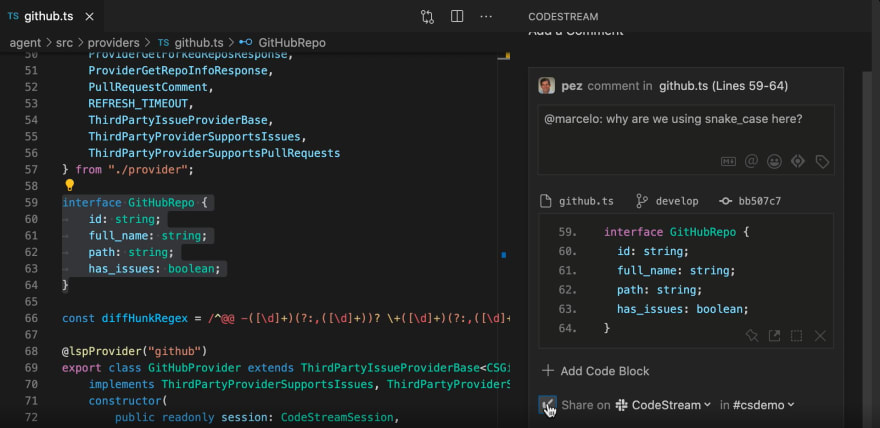880x428 pixels.
Task: Open code block in editor icon
Action: [774, 335]
